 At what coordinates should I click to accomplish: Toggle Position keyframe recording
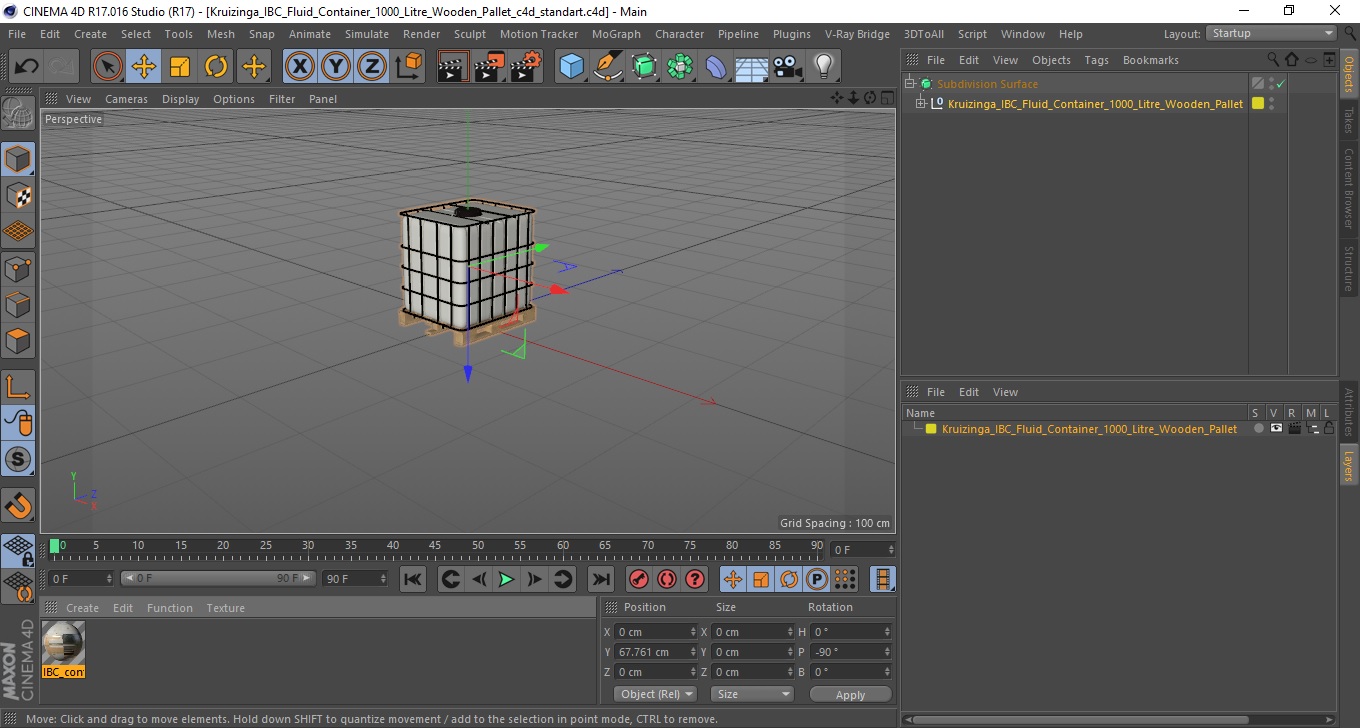pos(733,579)
